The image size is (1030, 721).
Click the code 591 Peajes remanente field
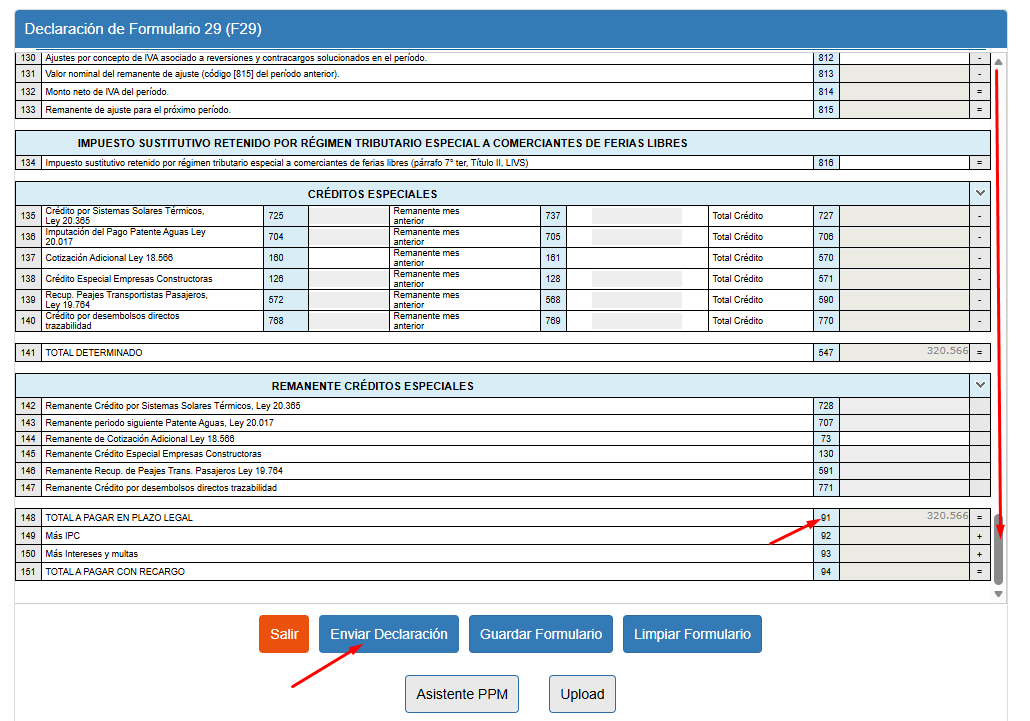[905, 471]
